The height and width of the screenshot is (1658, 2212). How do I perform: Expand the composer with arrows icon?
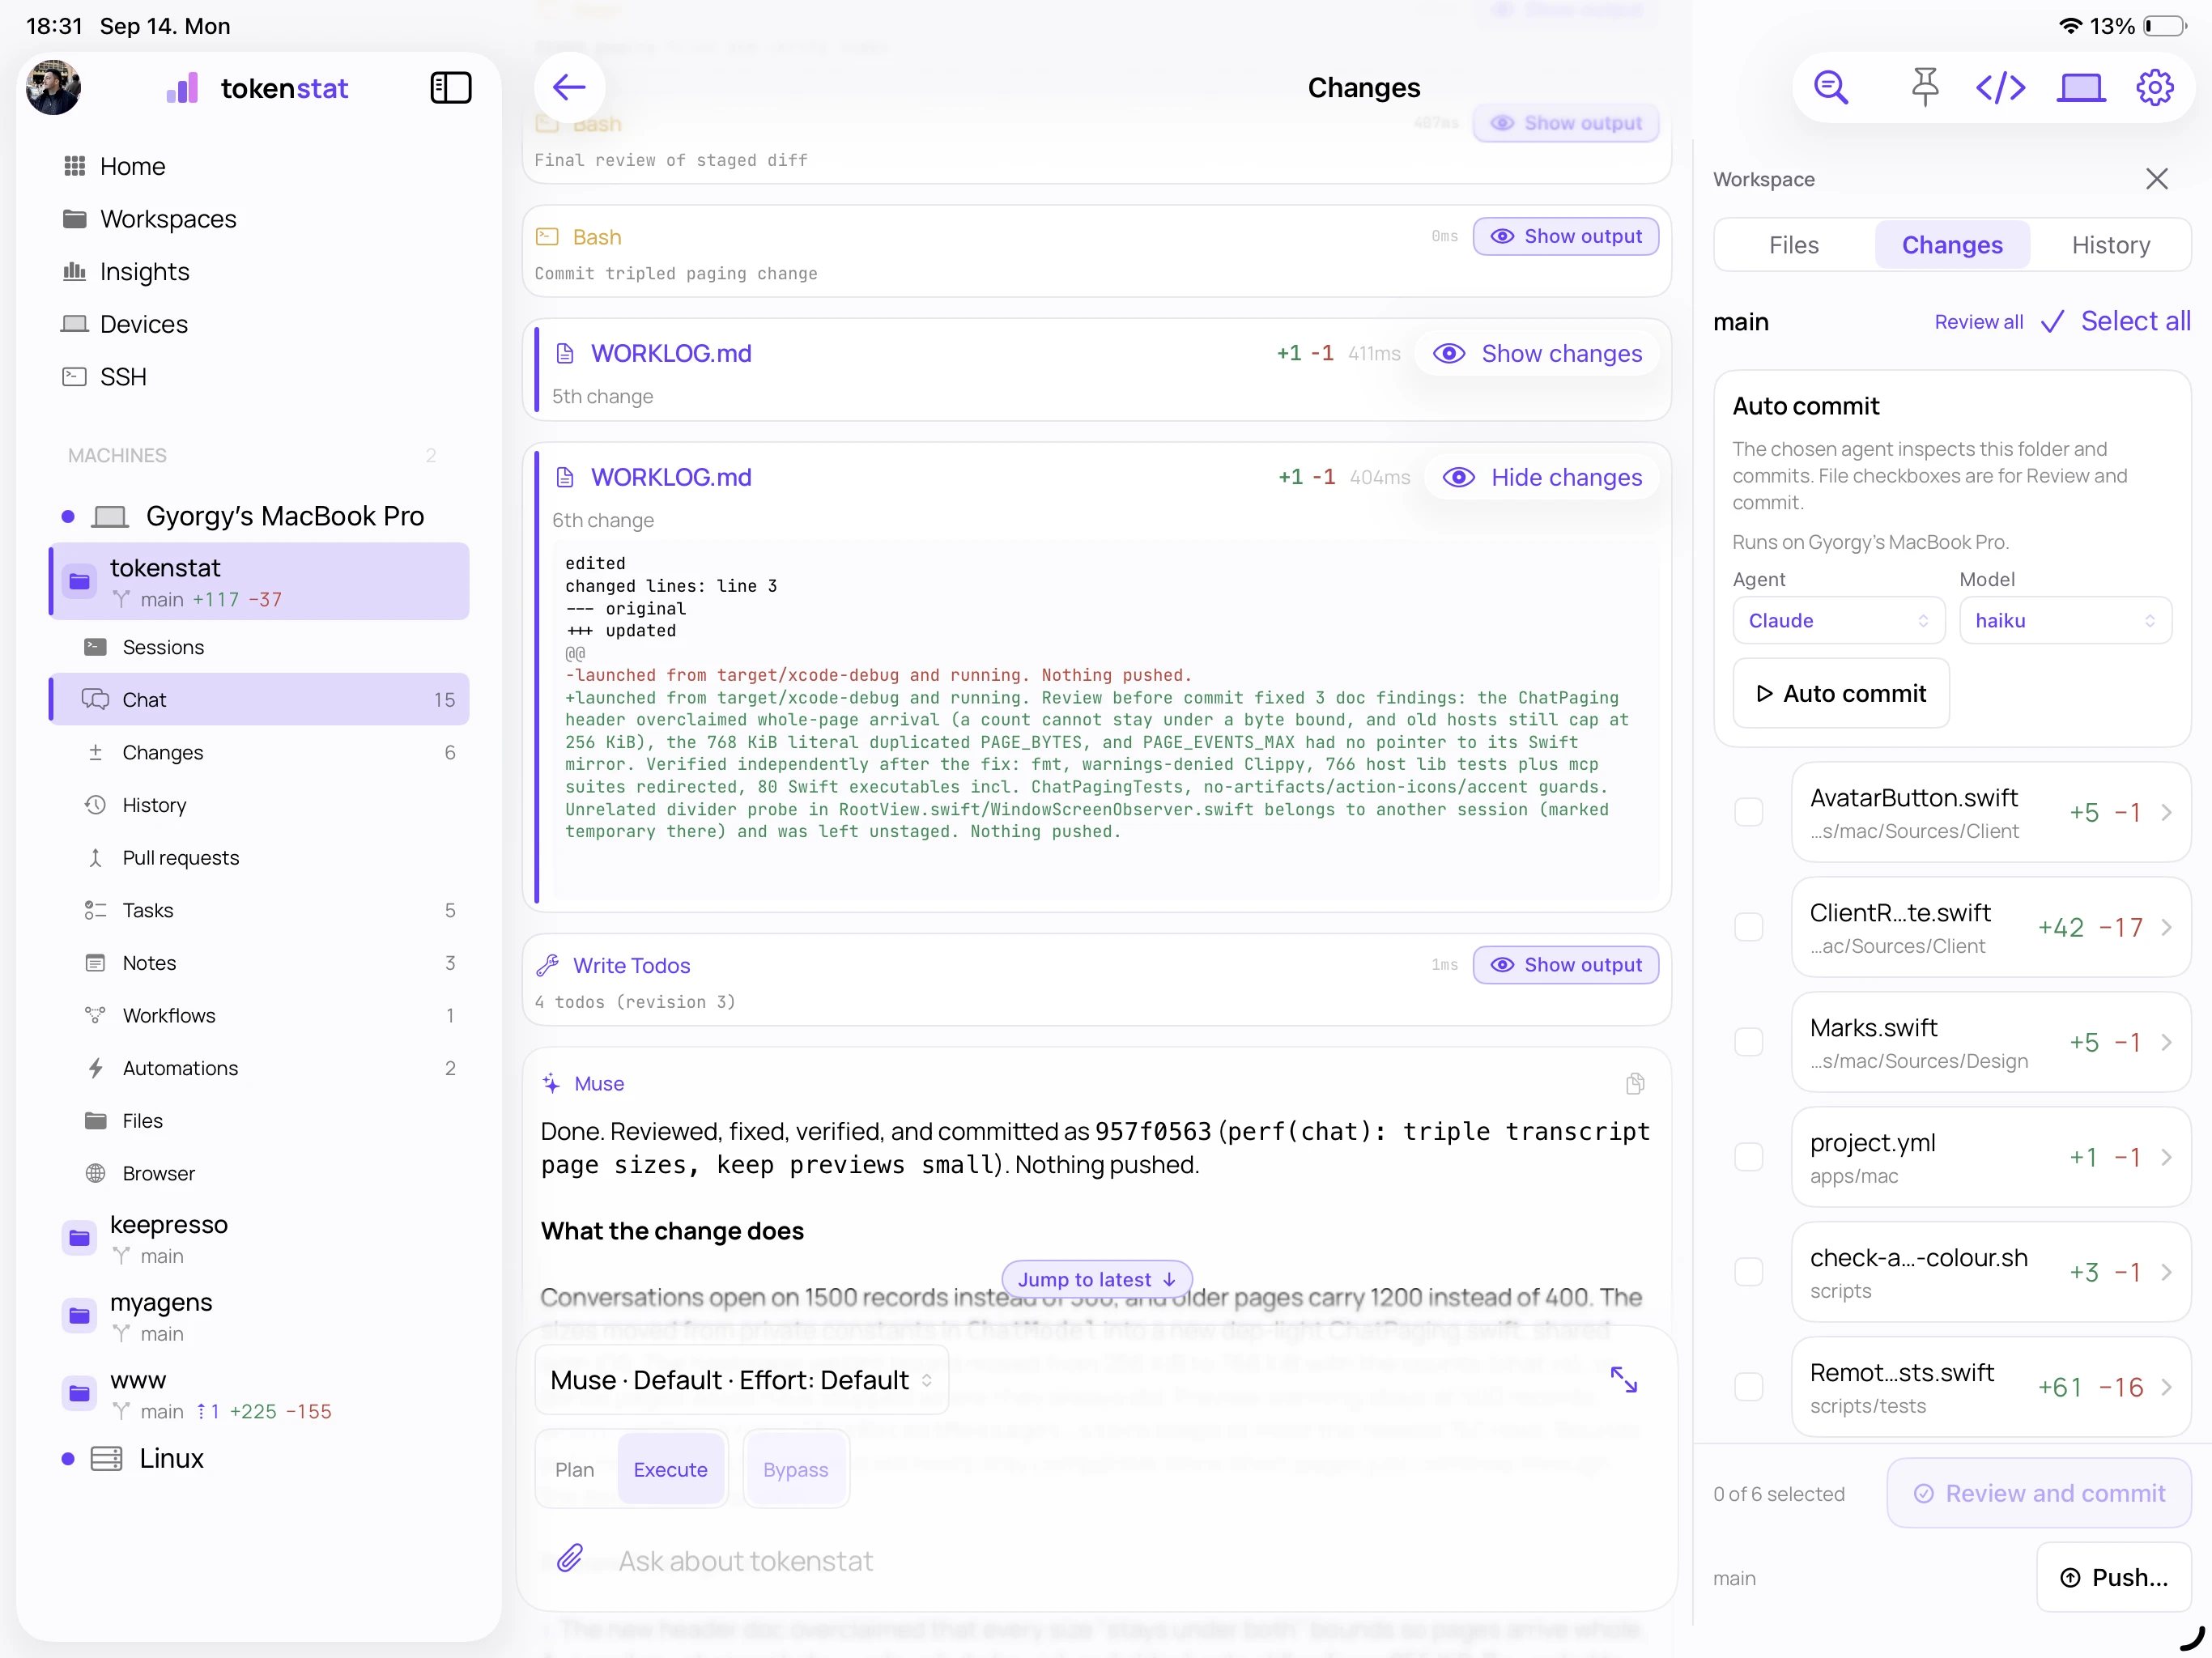(1624, 1380)
